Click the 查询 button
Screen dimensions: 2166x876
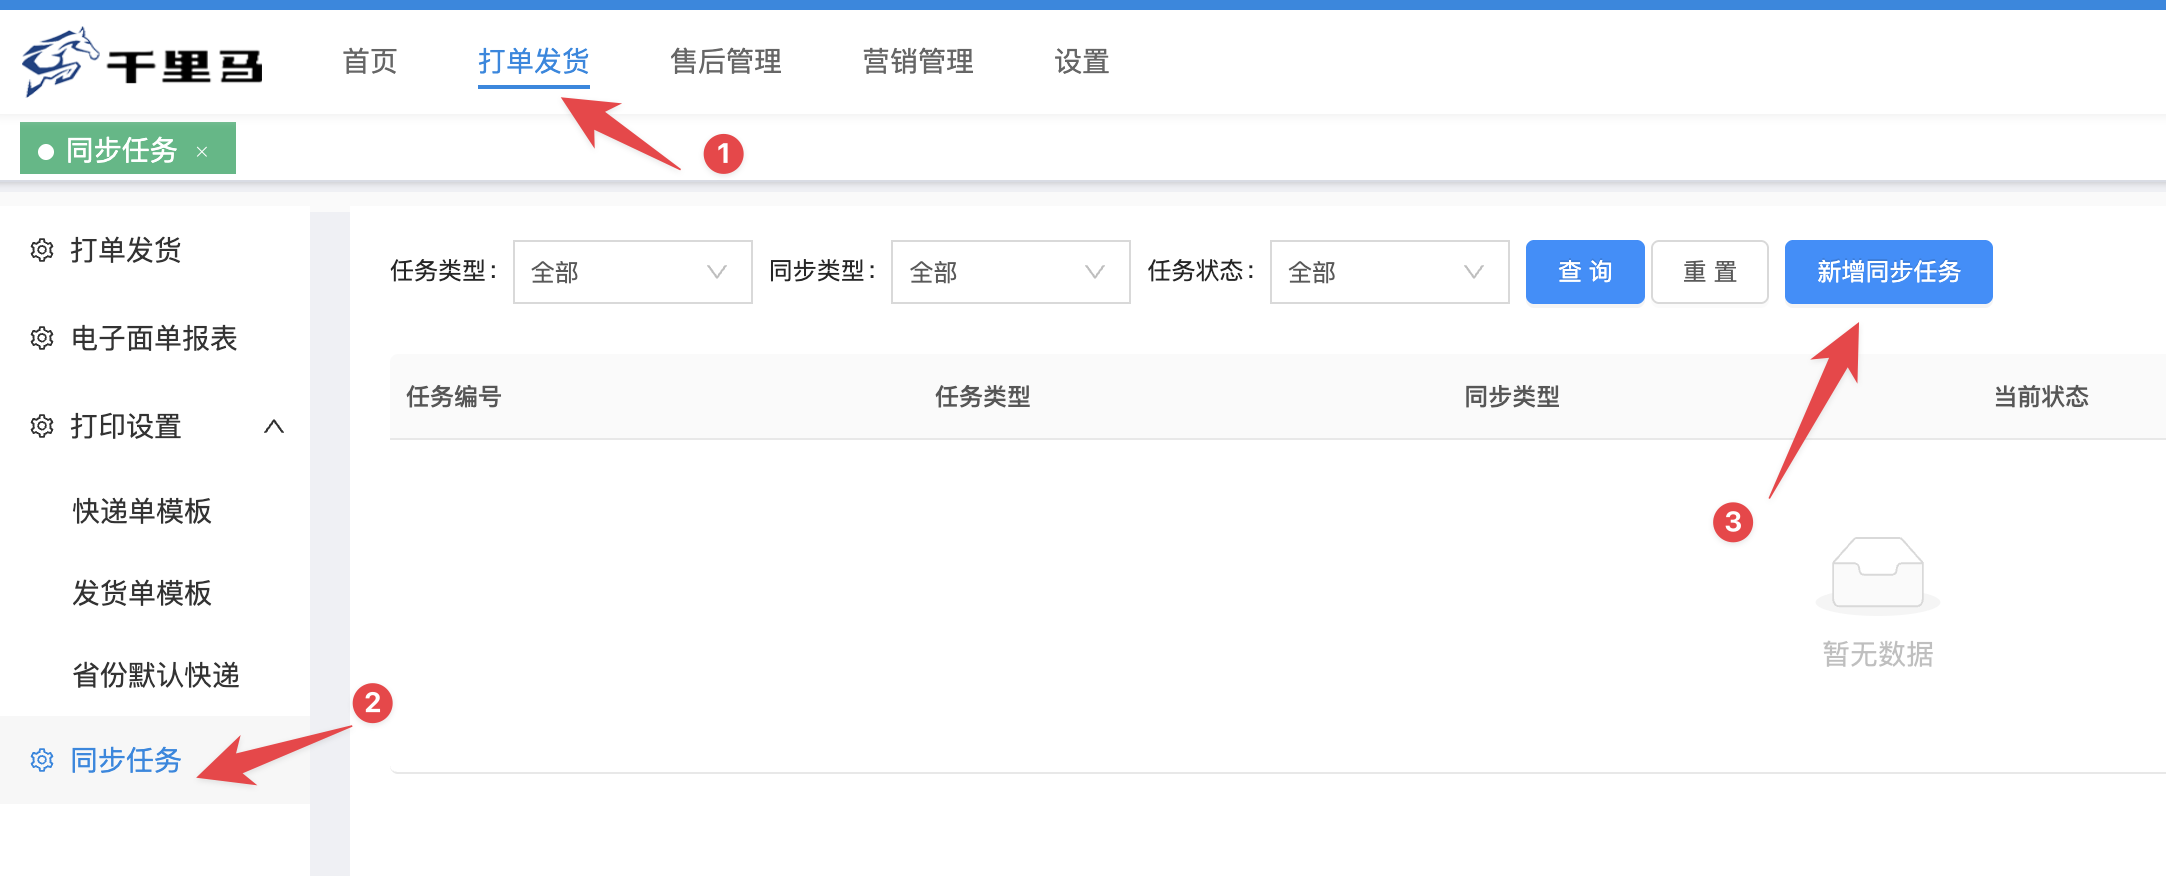coord(1585,272)
